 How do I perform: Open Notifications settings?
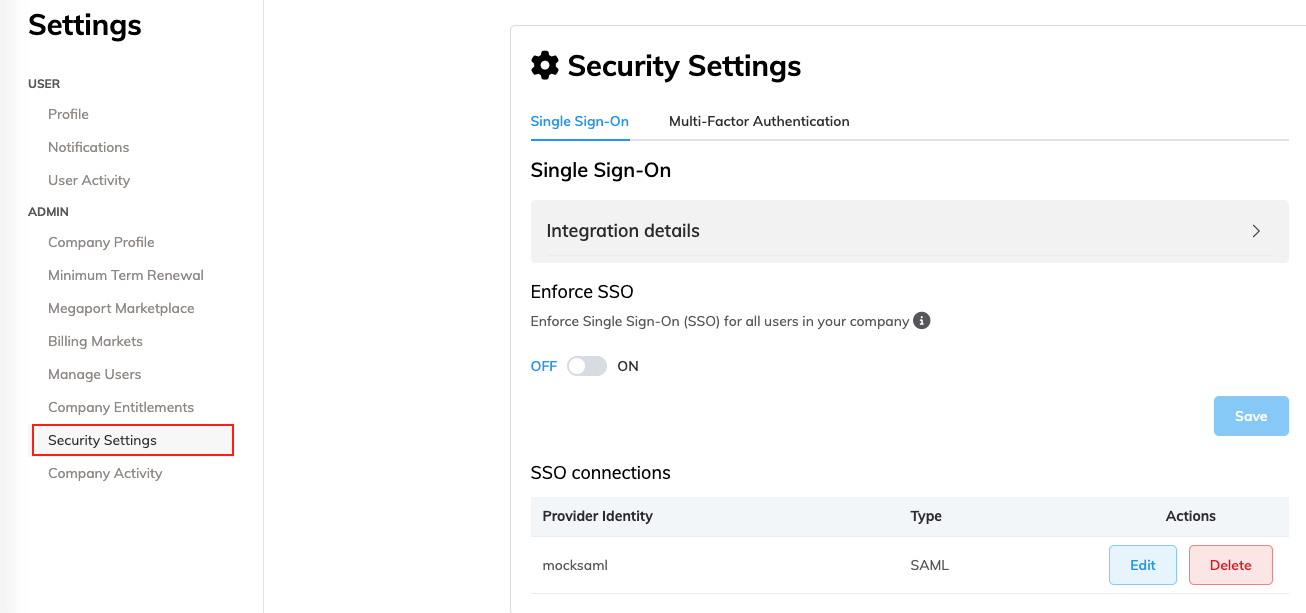88,147
